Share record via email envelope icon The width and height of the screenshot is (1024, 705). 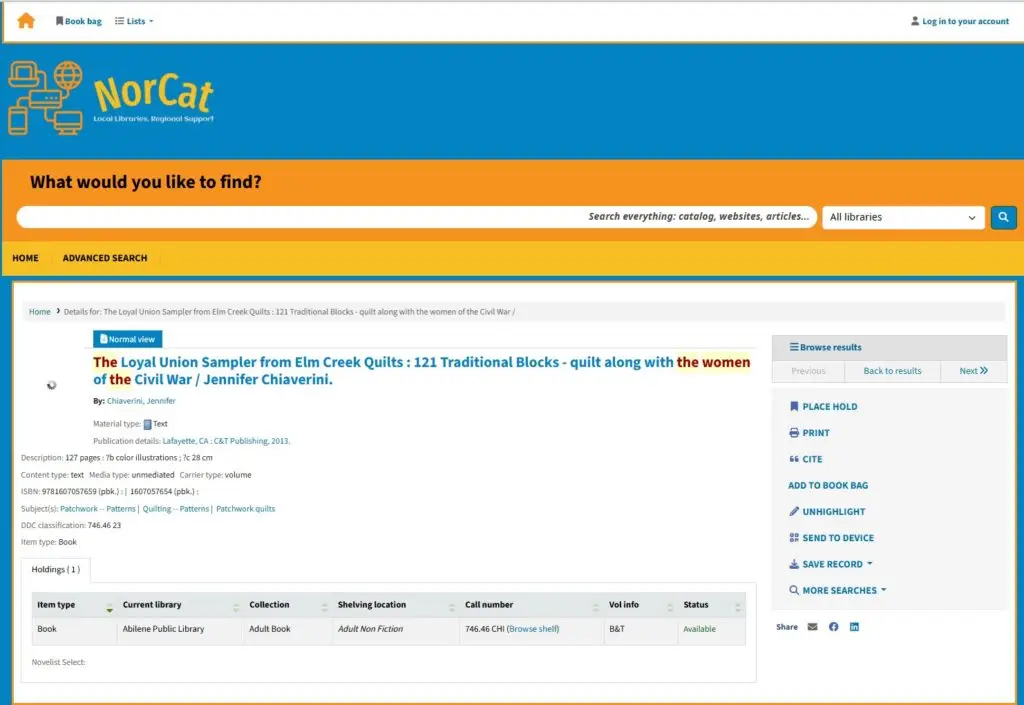[x=812, y=627]
